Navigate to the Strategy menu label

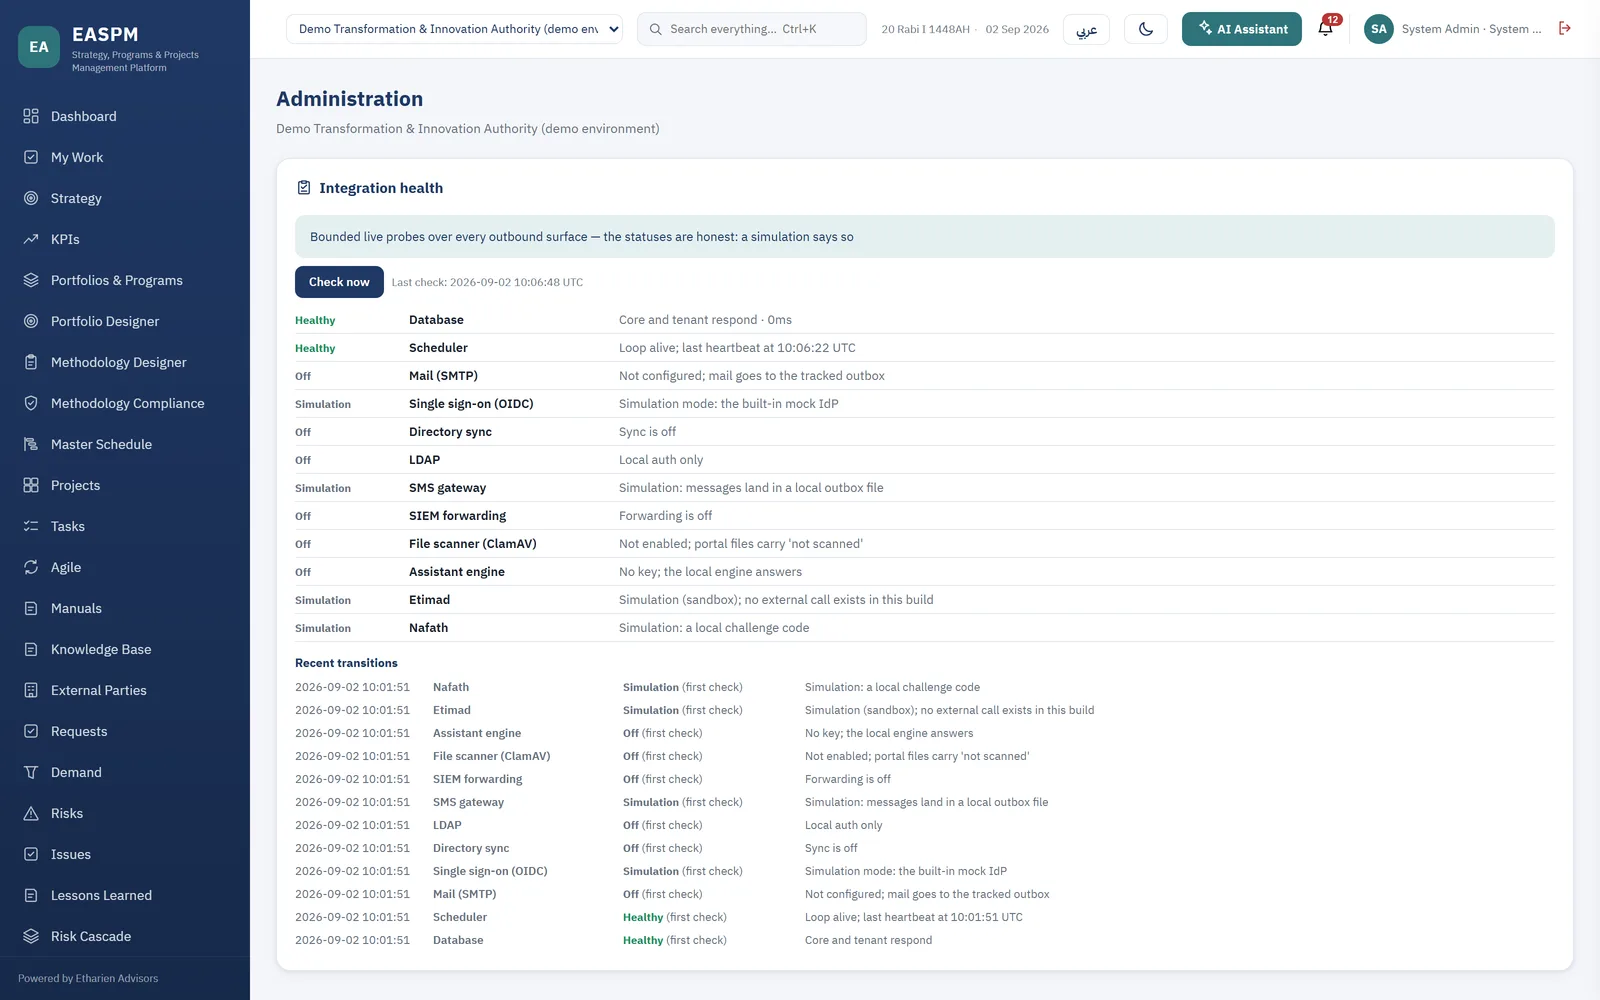click(x=76, y=198)
